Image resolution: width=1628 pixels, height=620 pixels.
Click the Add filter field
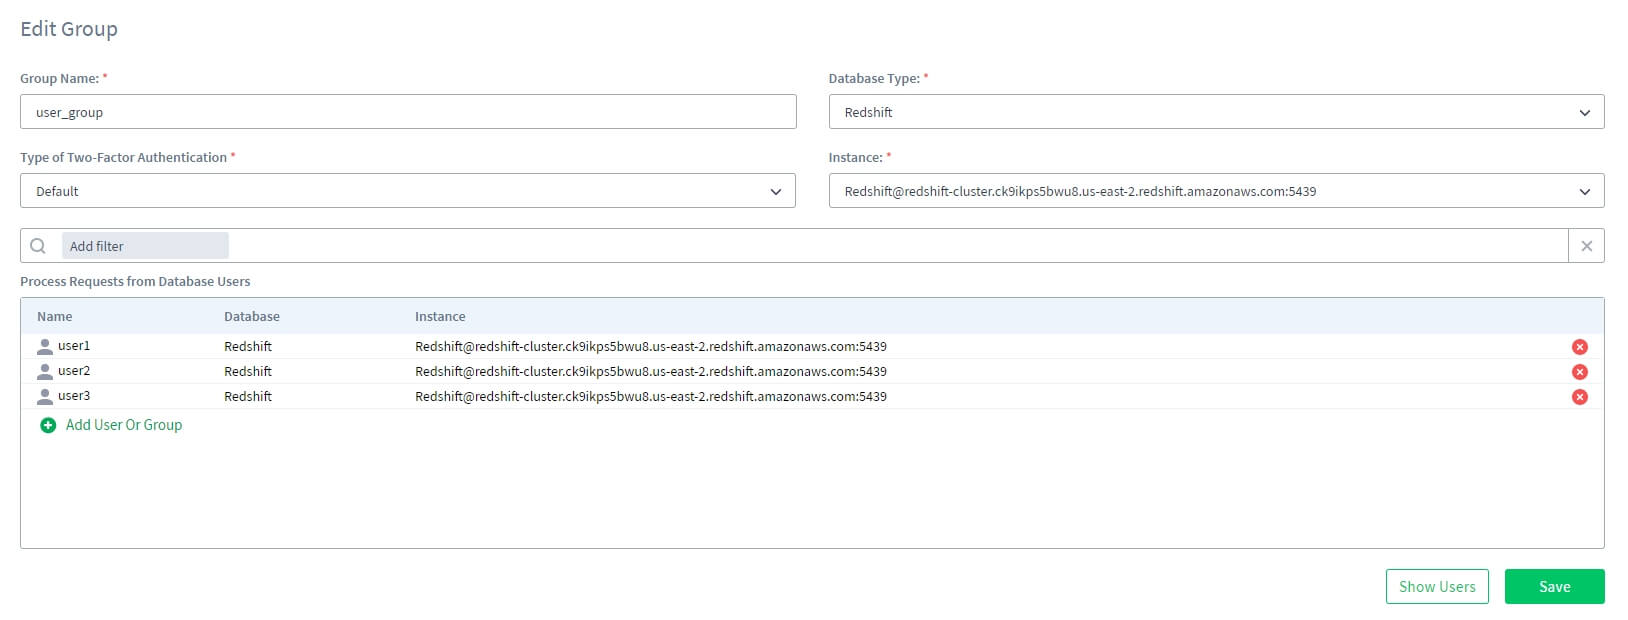tap(145, 246)
